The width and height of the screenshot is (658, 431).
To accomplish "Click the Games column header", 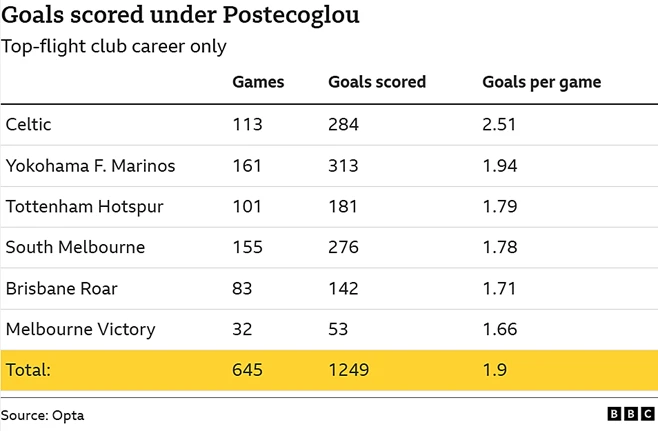I will (x=258, y=82).
